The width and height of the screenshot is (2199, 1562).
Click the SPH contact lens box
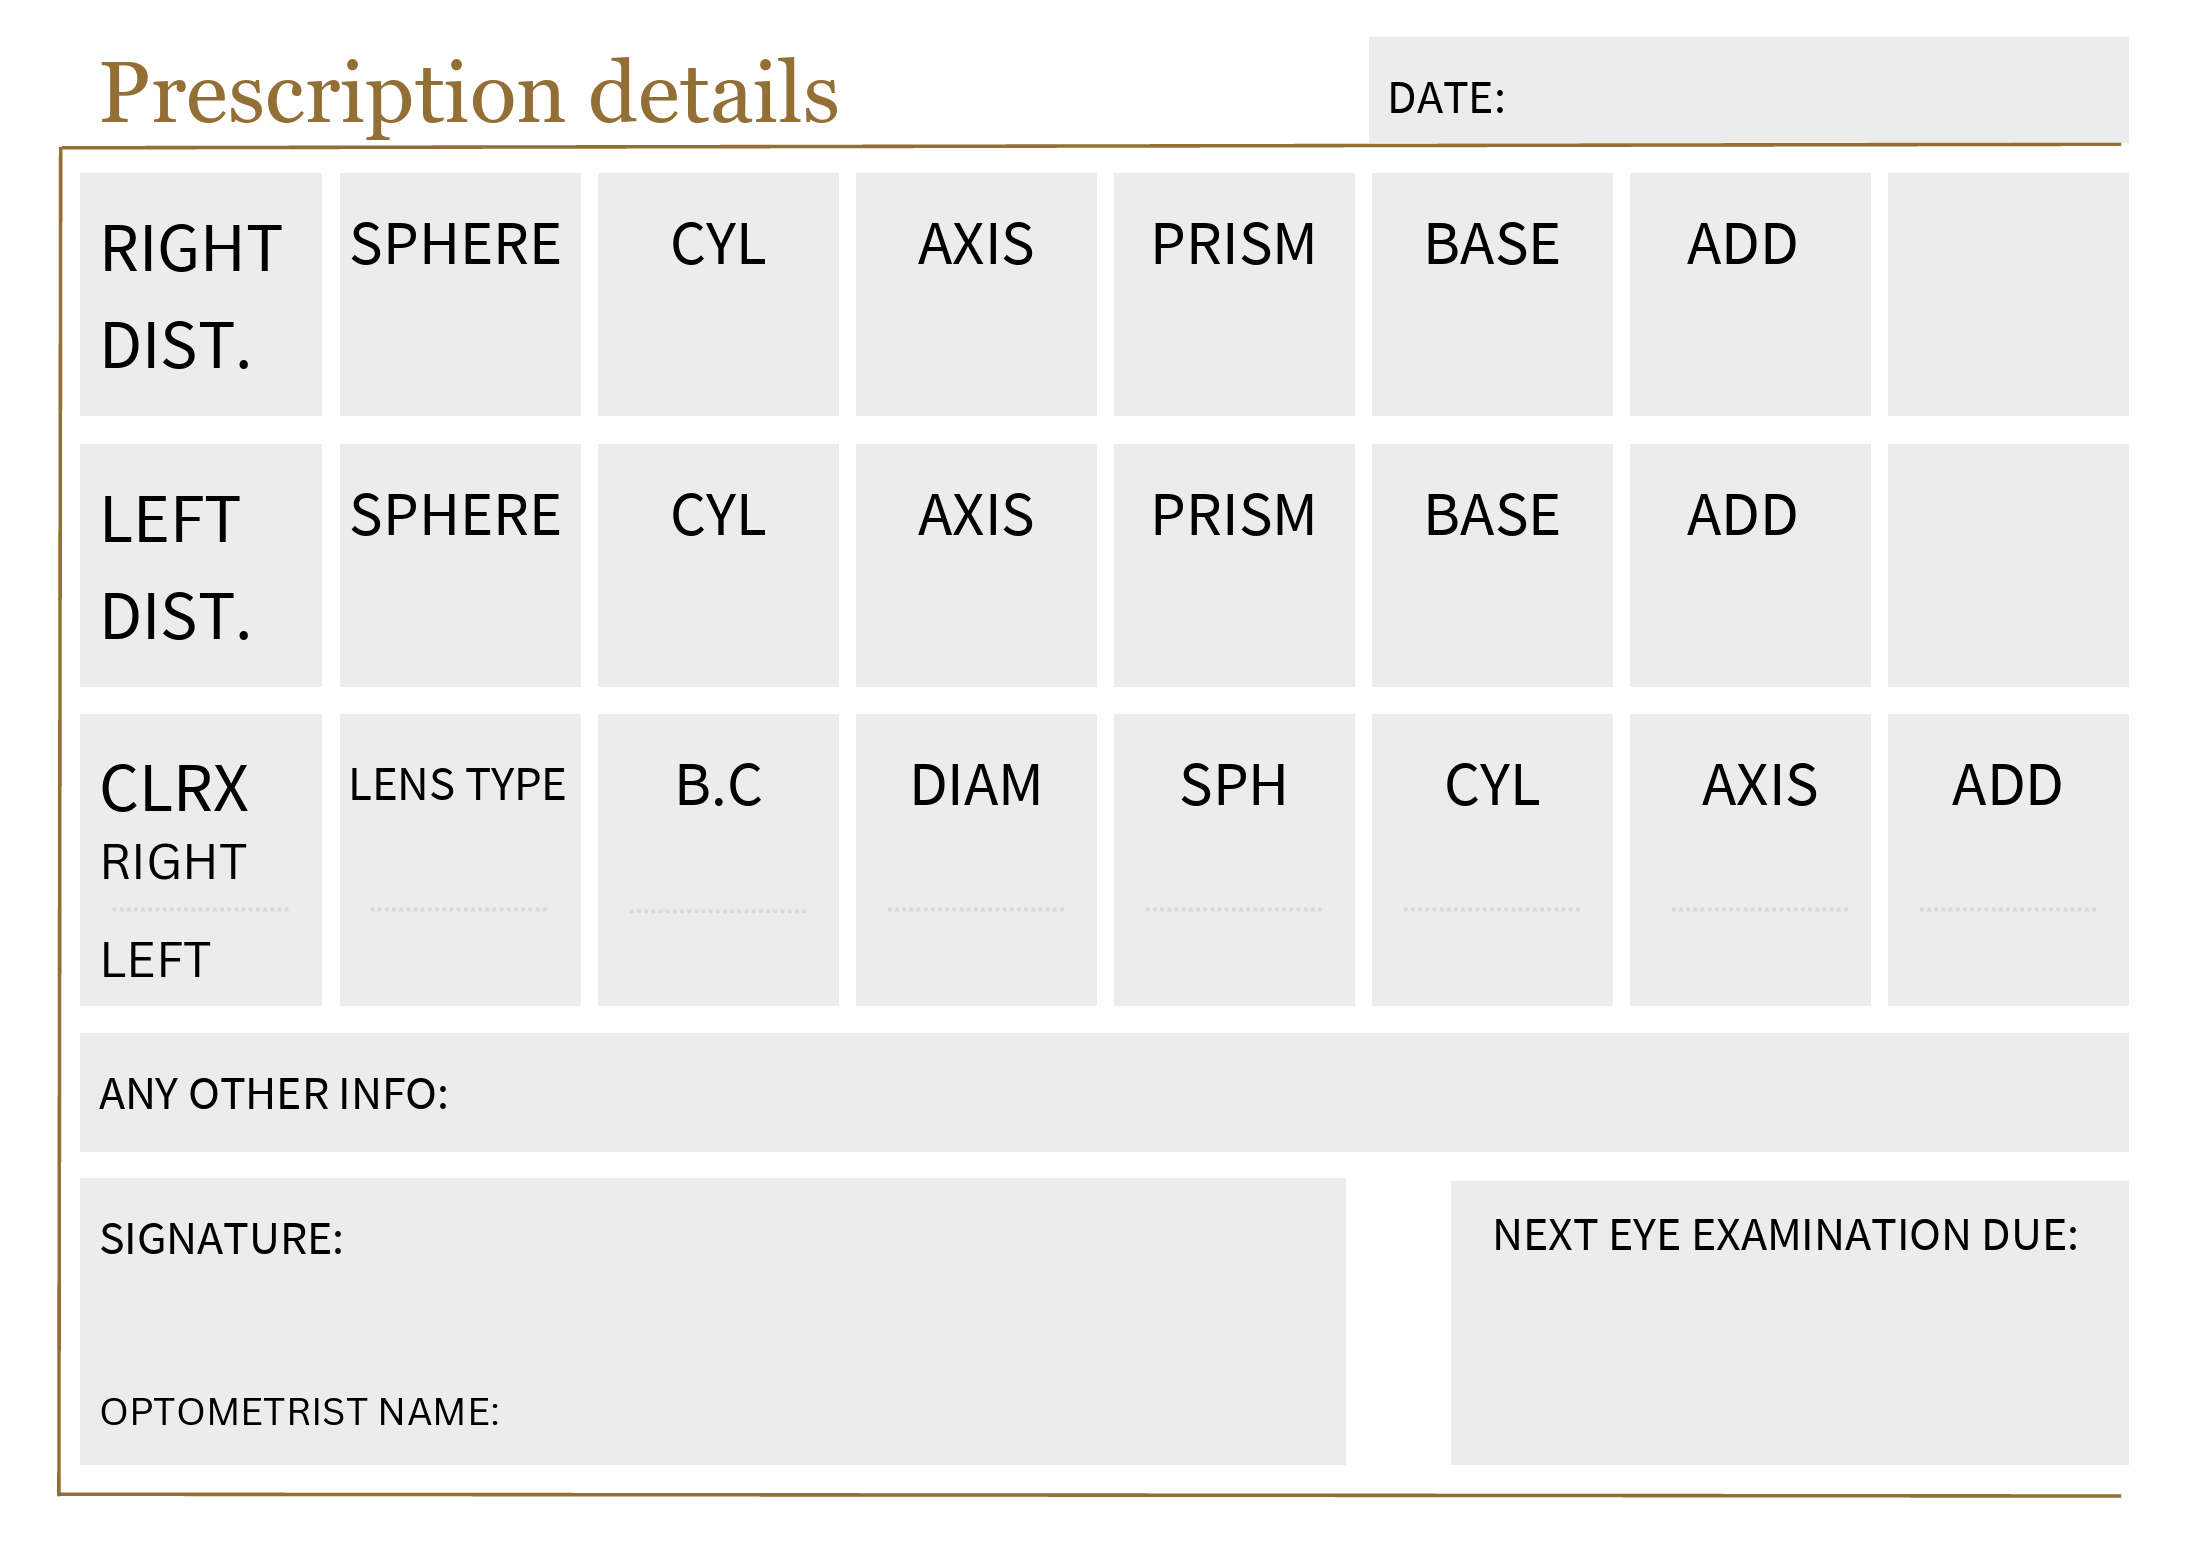1234,860
